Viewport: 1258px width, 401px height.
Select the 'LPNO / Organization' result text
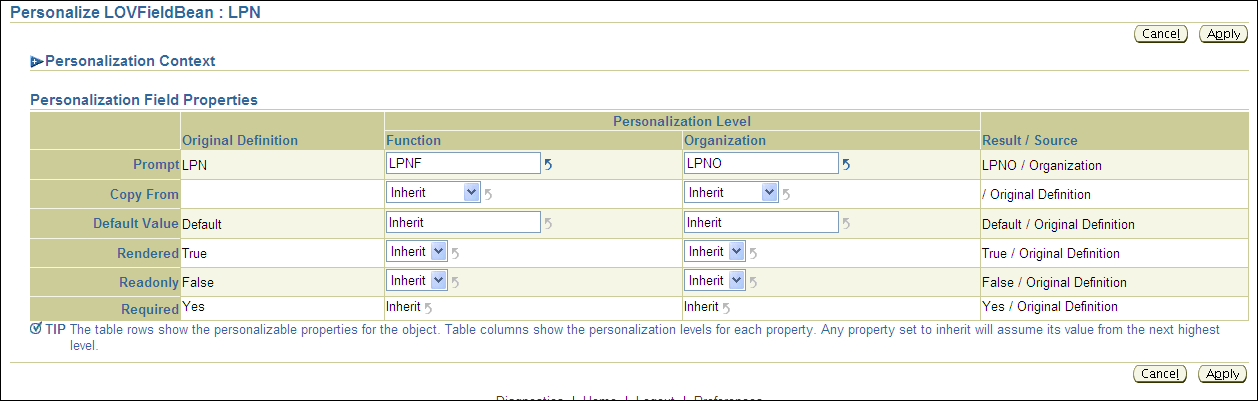click(1043, 166)
